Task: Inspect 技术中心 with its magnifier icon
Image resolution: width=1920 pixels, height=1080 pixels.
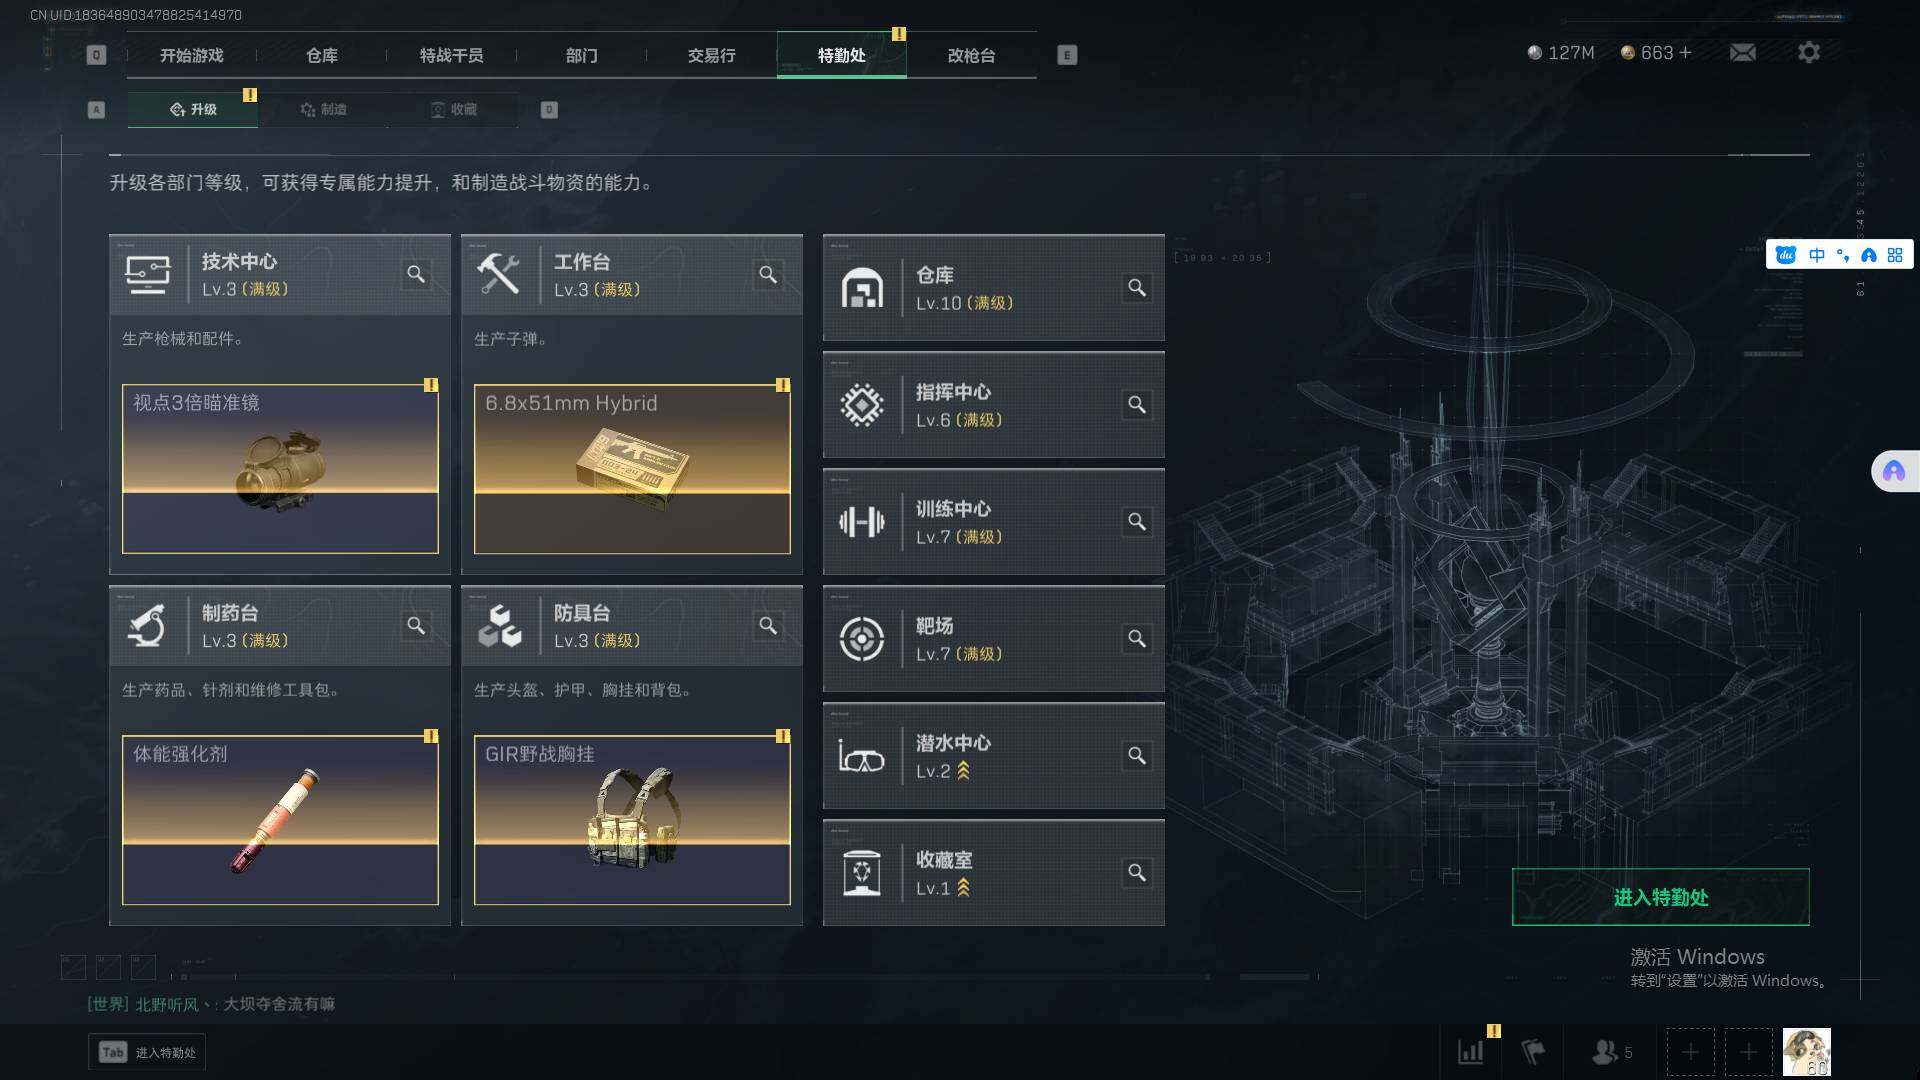Action: (416, 274)
